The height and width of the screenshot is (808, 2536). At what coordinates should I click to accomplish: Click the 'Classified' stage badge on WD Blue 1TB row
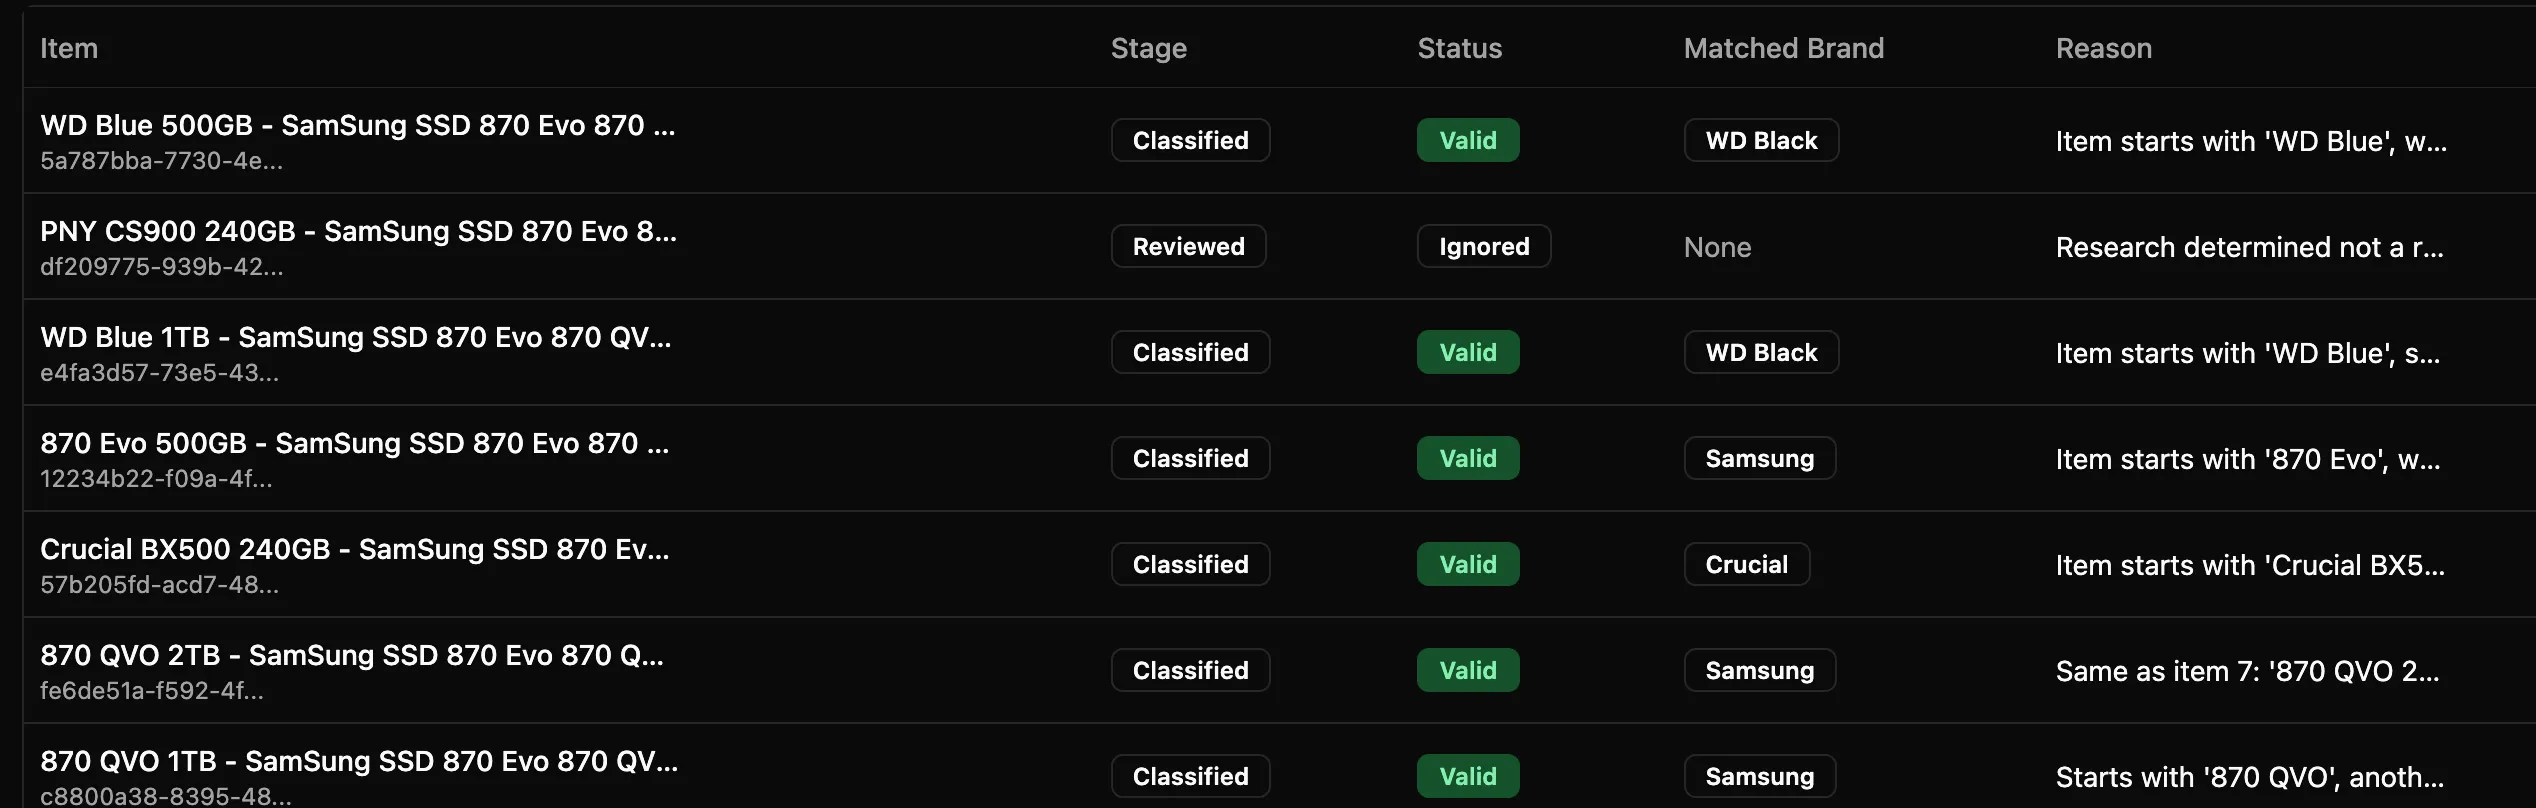click(x=1189, y=352)
